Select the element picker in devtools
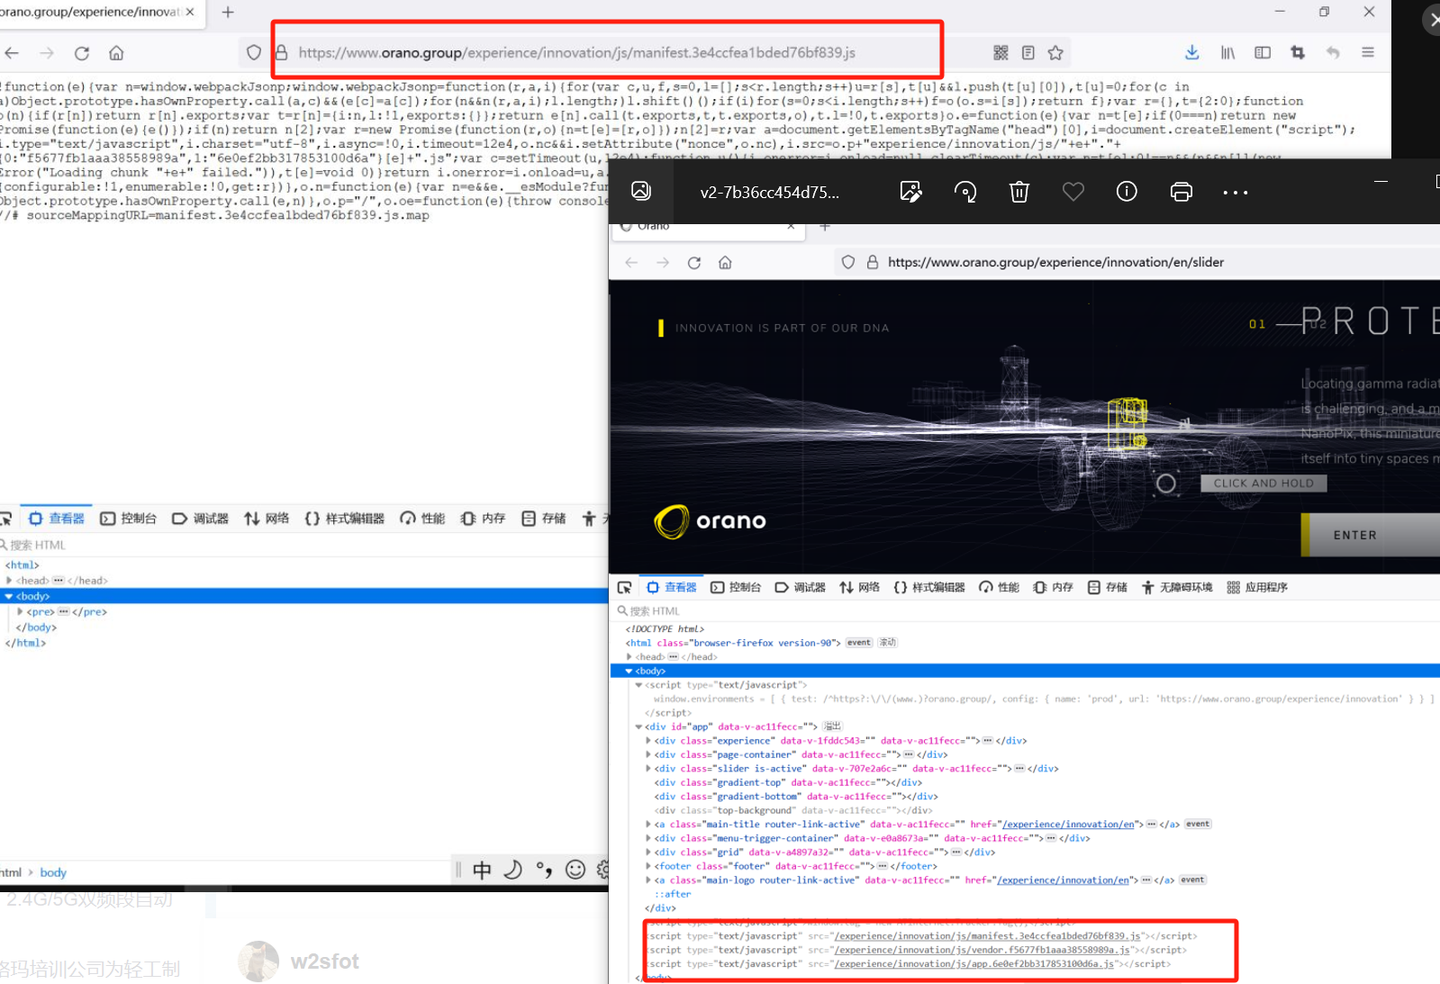This screenshot has height=984, width=1440. pos(625,587)
